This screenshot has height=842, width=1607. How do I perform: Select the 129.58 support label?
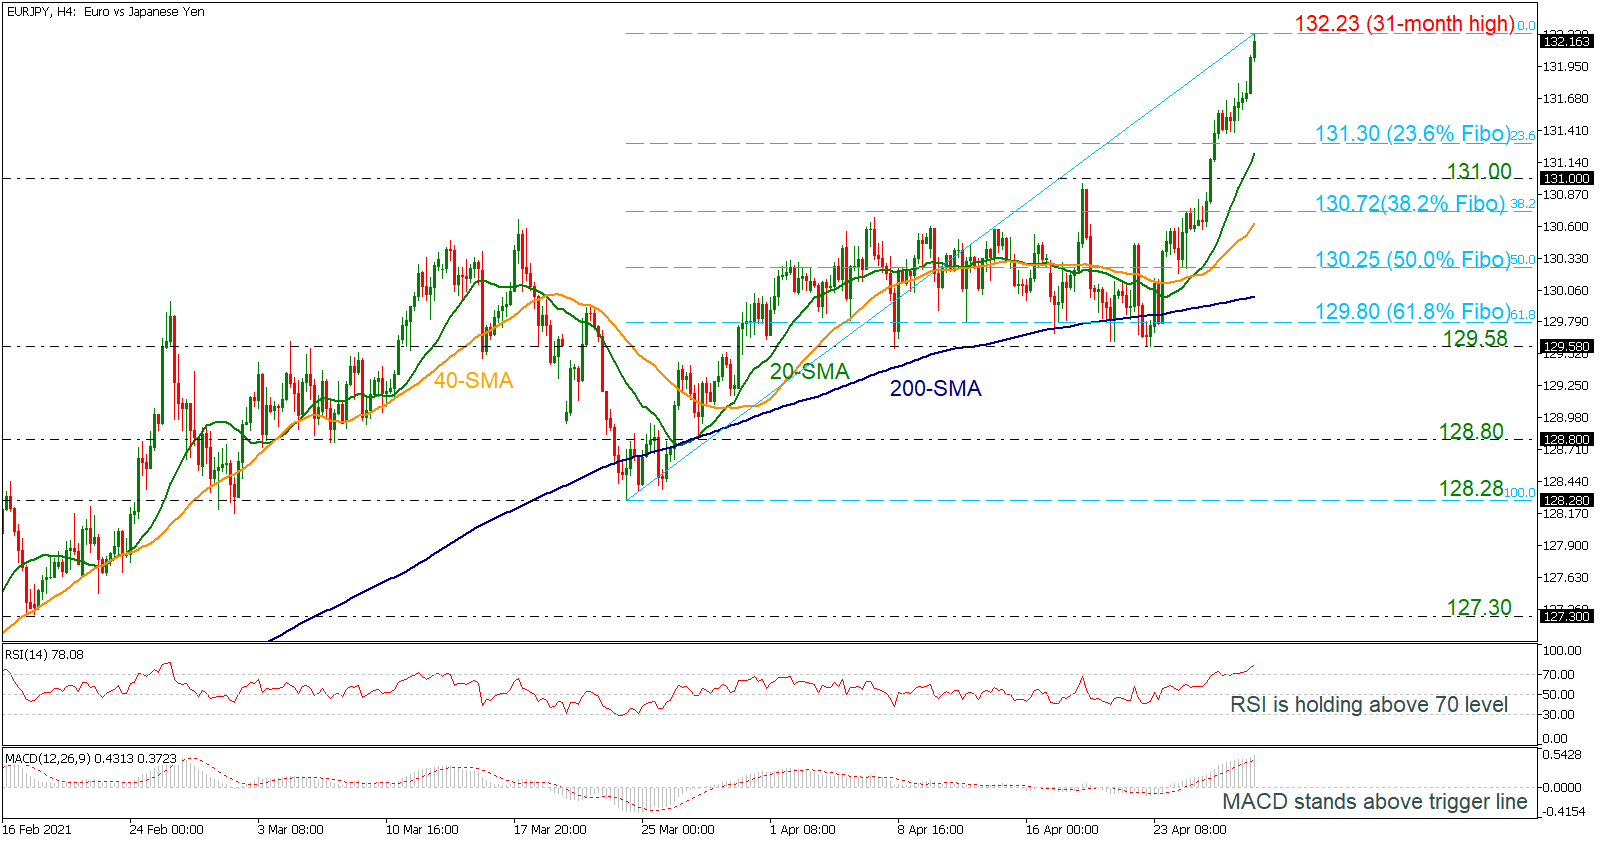click(x=1475, y=339)
